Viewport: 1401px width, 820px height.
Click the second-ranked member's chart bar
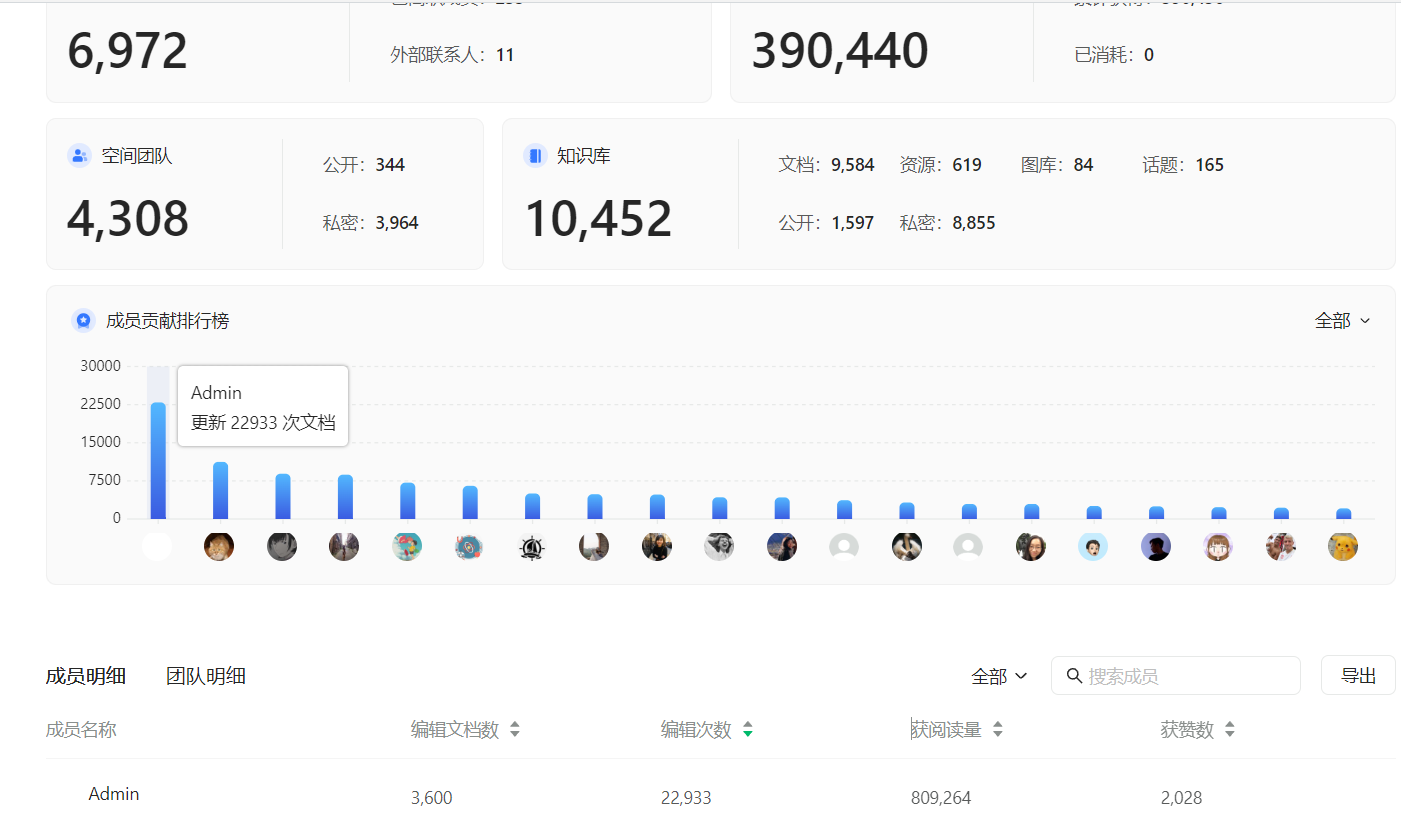[220, 490]
